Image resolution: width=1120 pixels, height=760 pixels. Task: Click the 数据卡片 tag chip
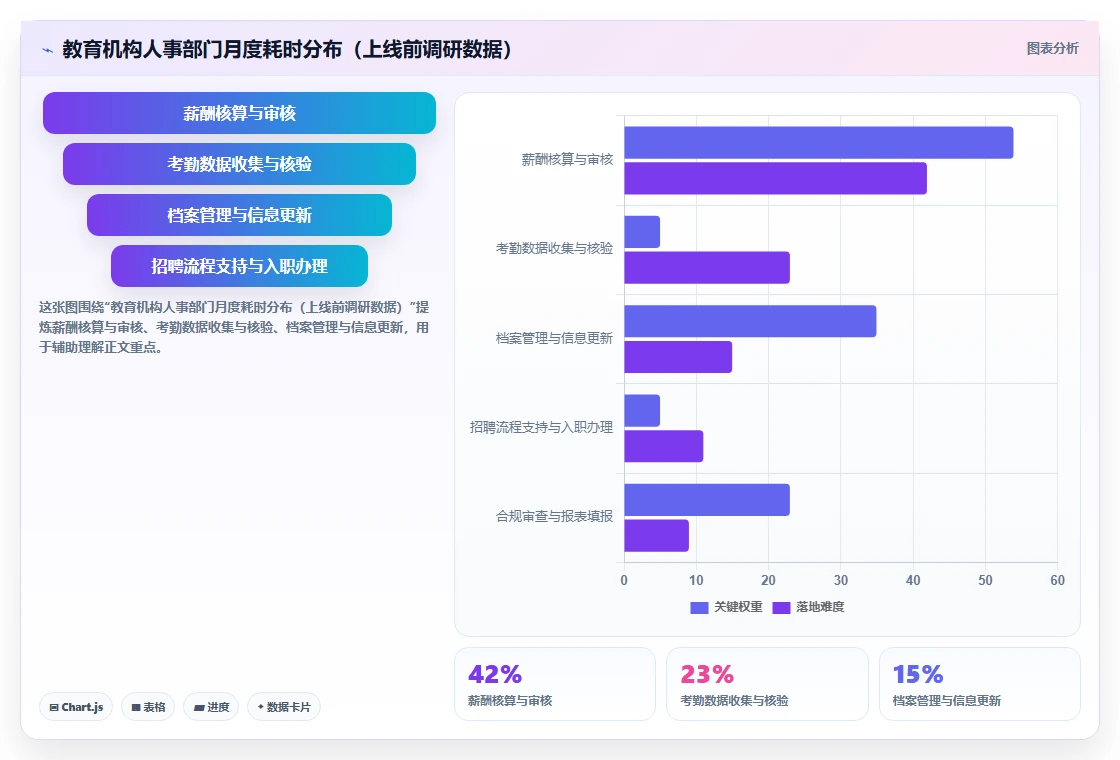[284, 707]
